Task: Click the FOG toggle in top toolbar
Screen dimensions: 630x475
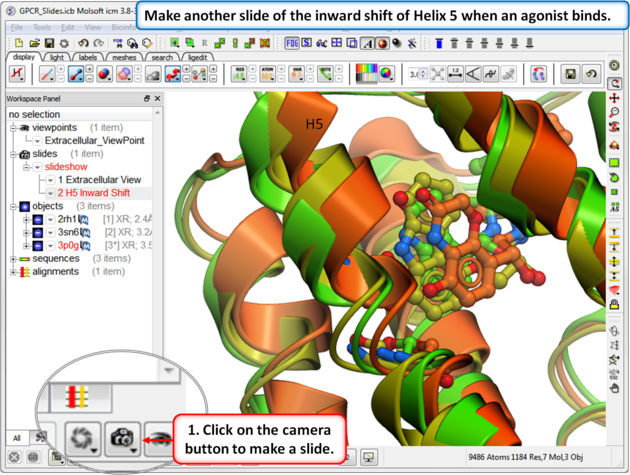Action: click(291, 43)
